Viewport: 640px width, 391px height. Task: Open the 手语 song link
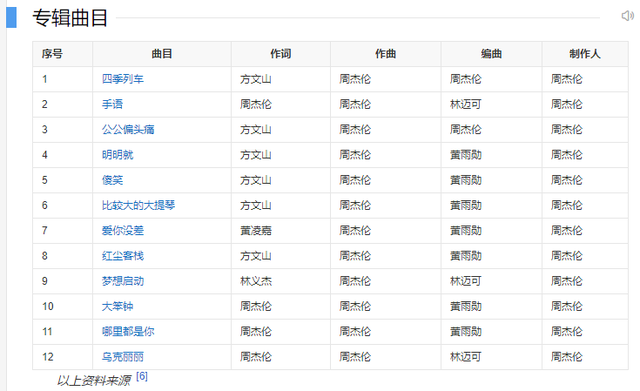coord(112,104)
